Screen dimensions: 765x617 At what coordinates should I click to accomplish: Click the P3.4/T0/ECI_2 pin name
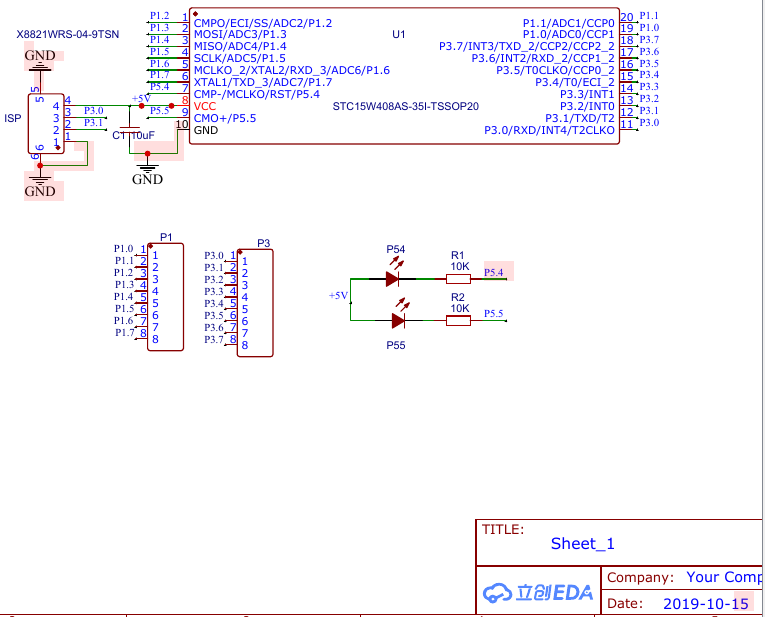point(575,82)
